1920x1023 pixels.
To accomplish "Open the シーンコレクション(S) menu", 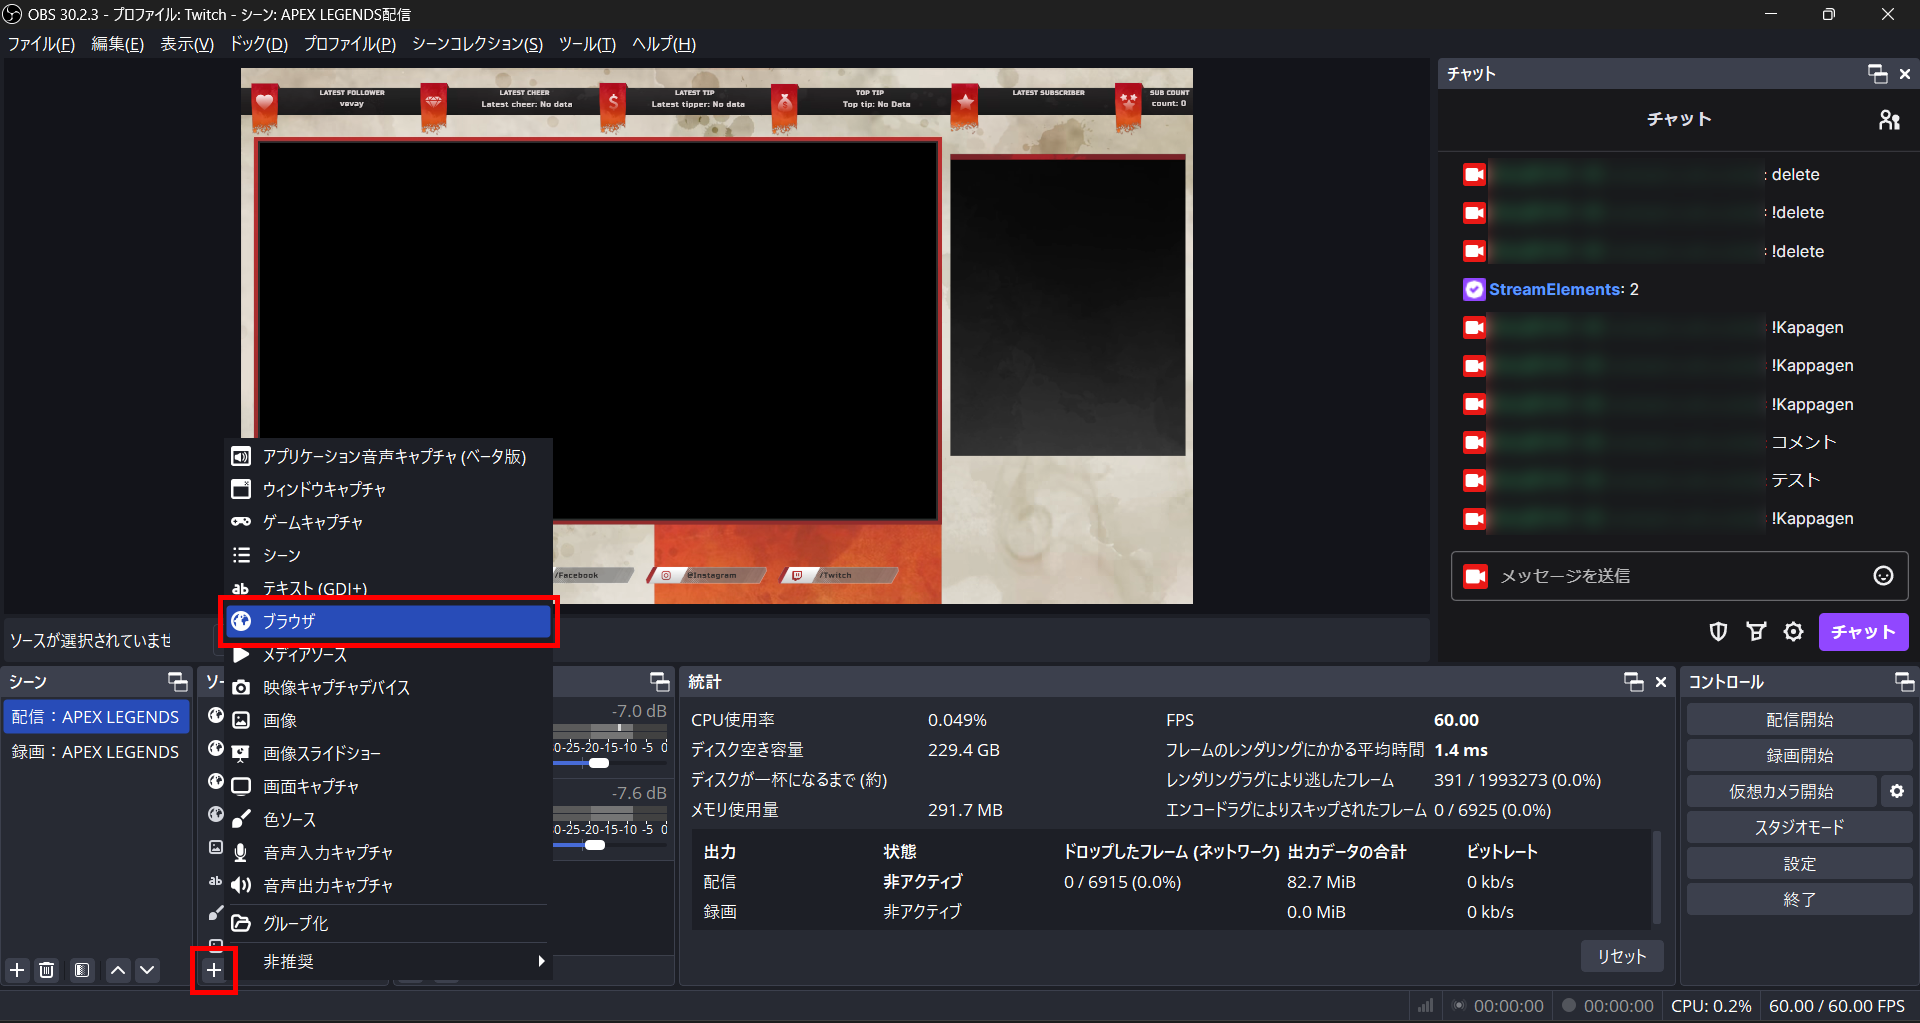I will pos(478,44).
